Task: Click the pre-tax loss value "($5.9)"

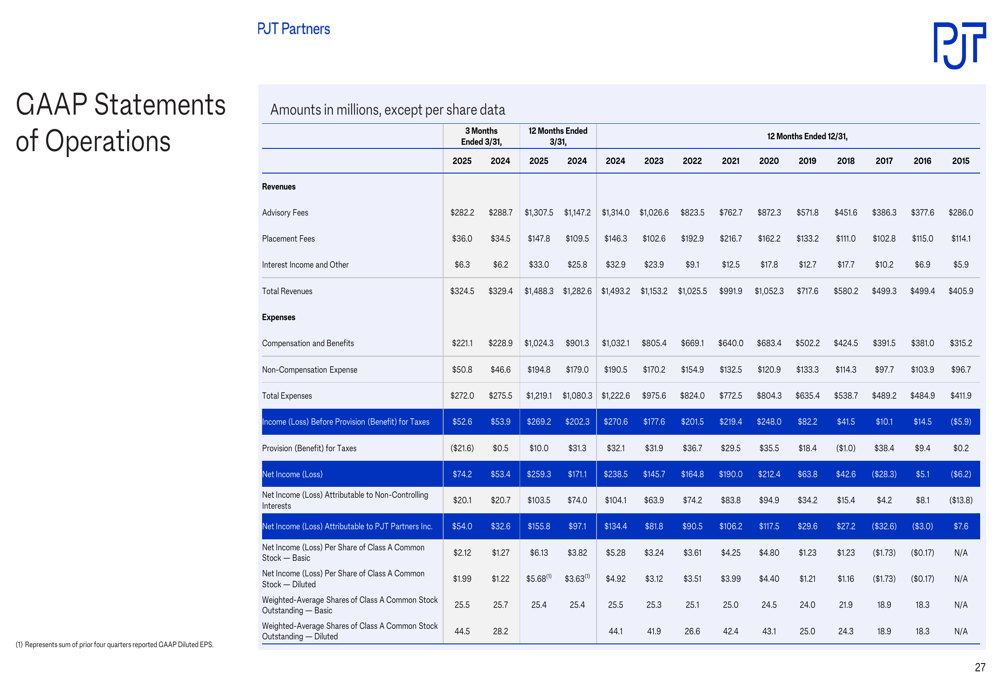Action: (960, 422)
